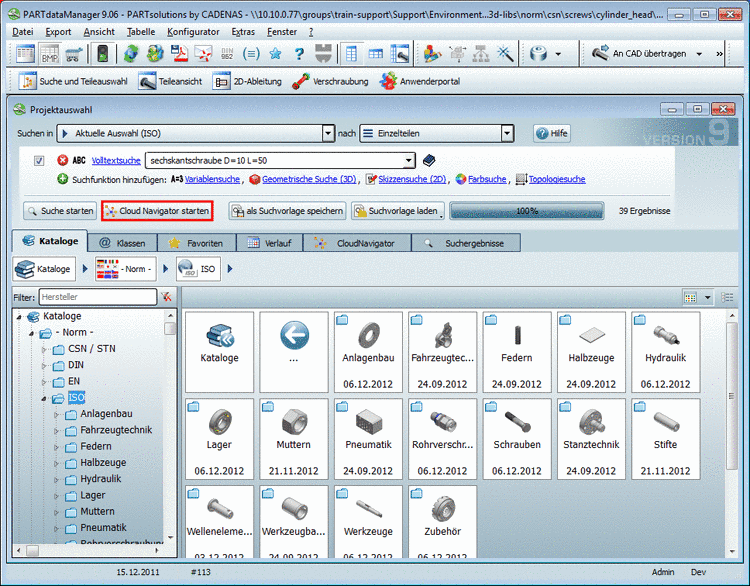Click Suche starten button
The height and width of the screenshot is (586, 750).
[60, 211]
